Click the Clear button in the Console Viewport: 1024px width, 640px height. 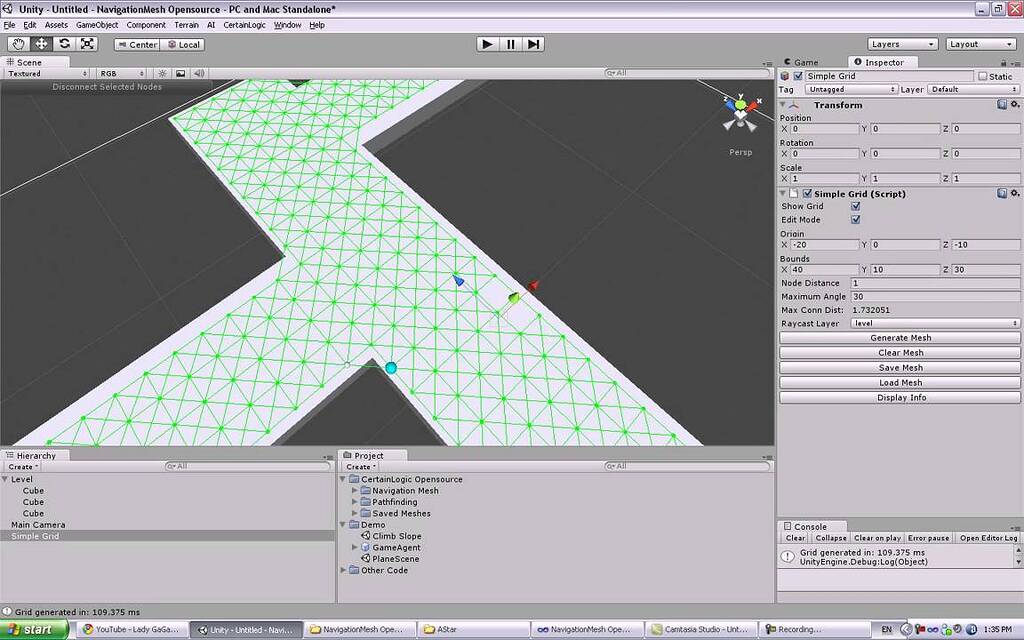point(795,537)
